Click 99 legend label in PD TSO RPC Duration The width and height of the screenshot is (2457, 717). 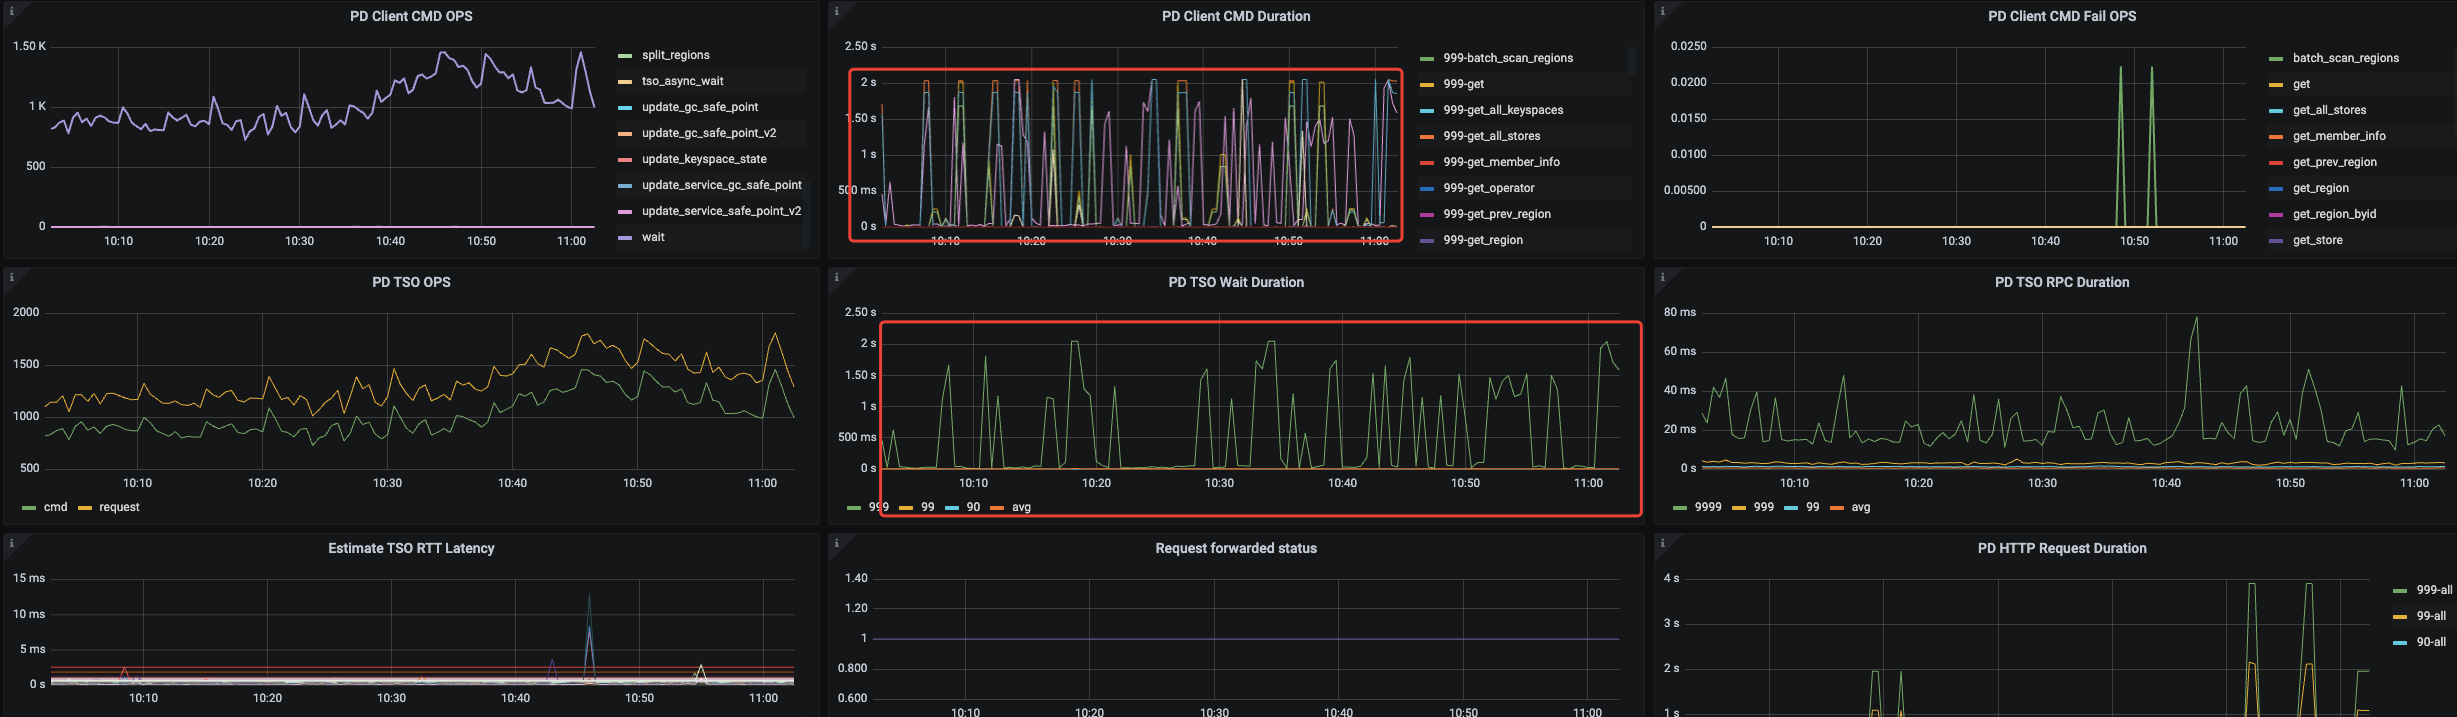[1812, 507]
